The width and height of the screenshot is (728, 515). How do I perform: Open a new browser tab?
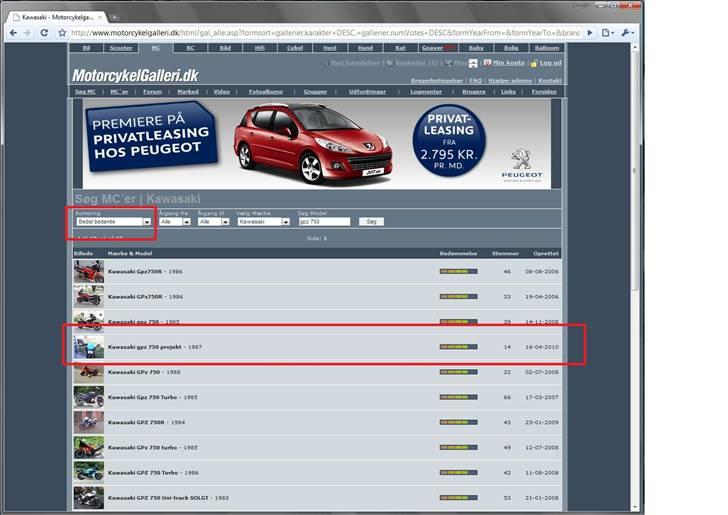[x=116, y=16]
